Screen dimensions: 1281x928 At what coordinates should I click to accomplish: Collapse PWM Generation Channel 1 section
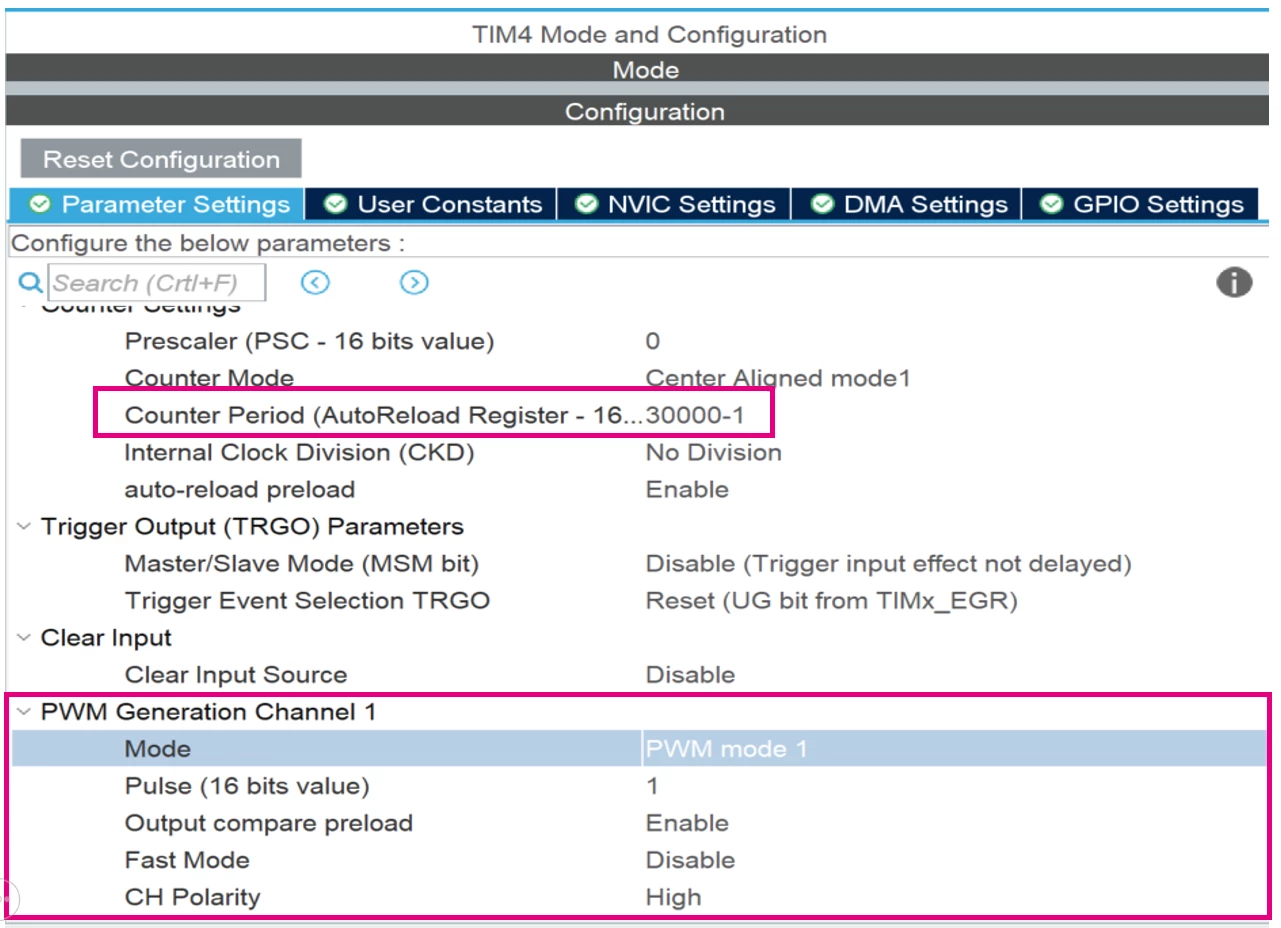coord(24,712)
